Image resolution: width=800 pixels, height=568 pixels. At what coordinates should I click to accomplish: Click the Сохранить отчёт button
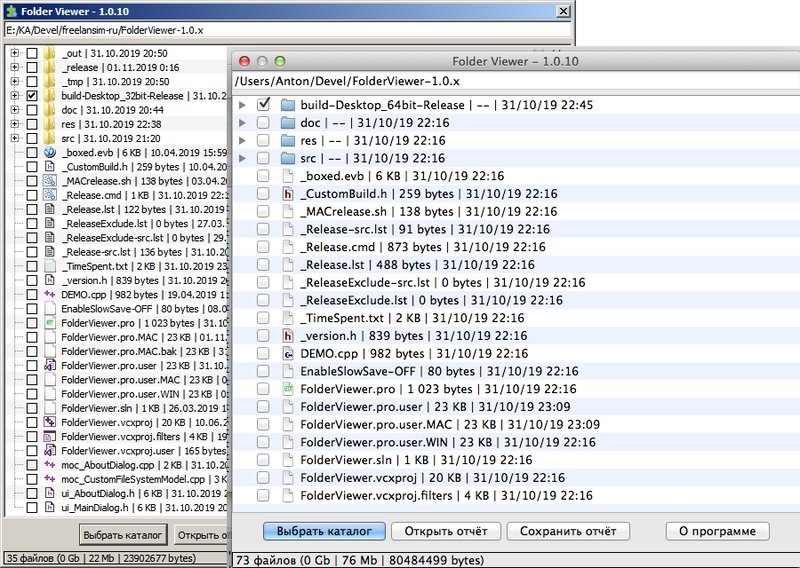(x=568, y=531)
